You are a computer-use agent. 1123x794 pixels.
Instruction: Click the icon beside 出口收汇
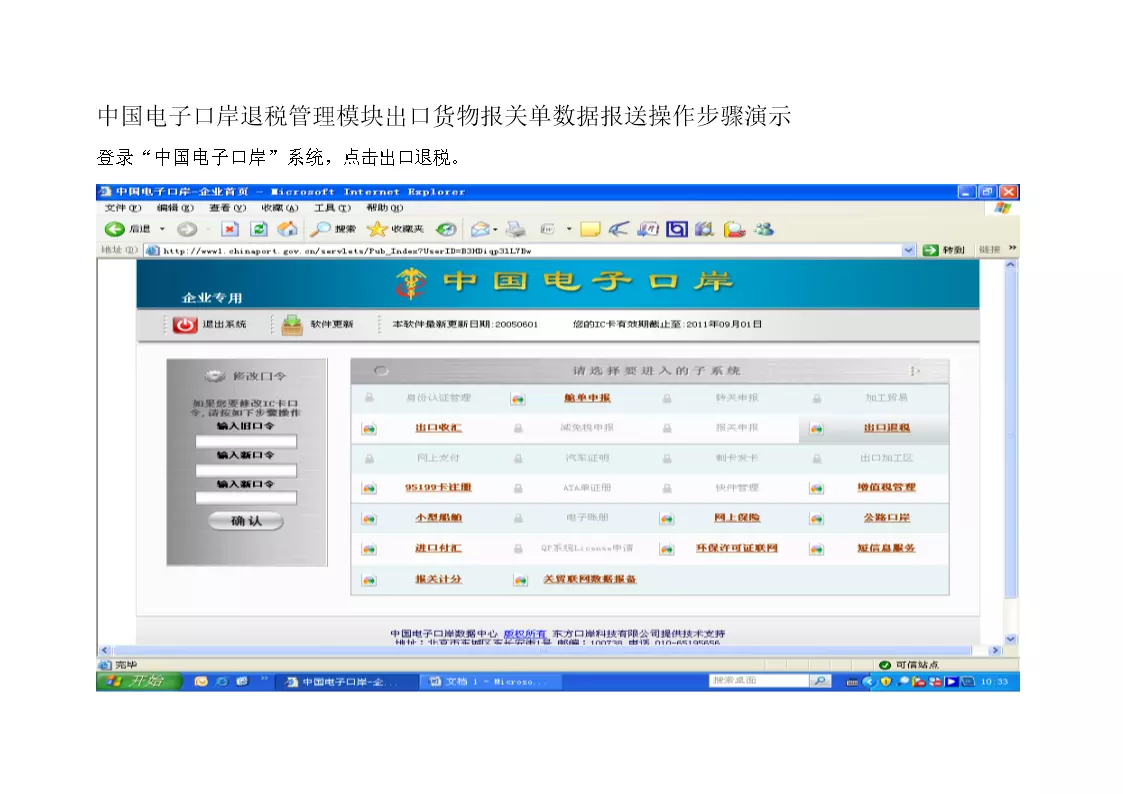[x=369, y=429]
